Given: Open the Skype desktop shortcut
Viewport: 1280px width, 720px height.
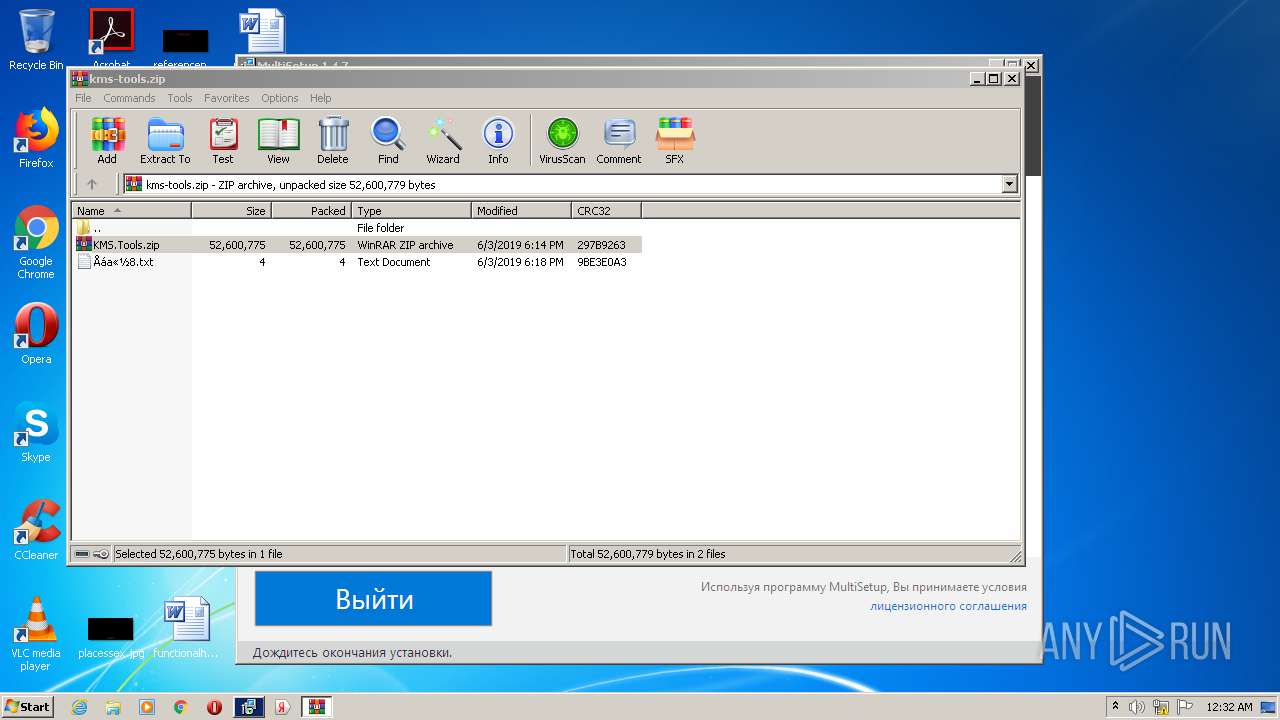Looking at the screenshot, I should tap(36, 432).
